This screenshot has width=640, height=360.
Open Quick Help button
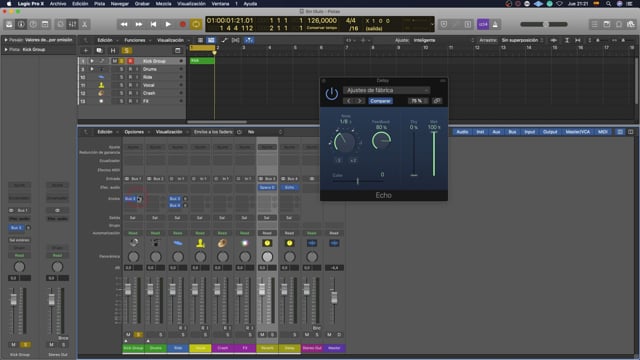(x=33, y=24)
